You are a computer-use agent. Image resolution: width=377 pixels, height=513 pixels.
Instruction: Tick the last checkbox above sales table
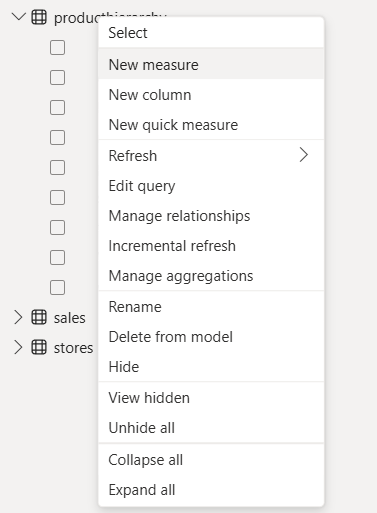[57, 287]
